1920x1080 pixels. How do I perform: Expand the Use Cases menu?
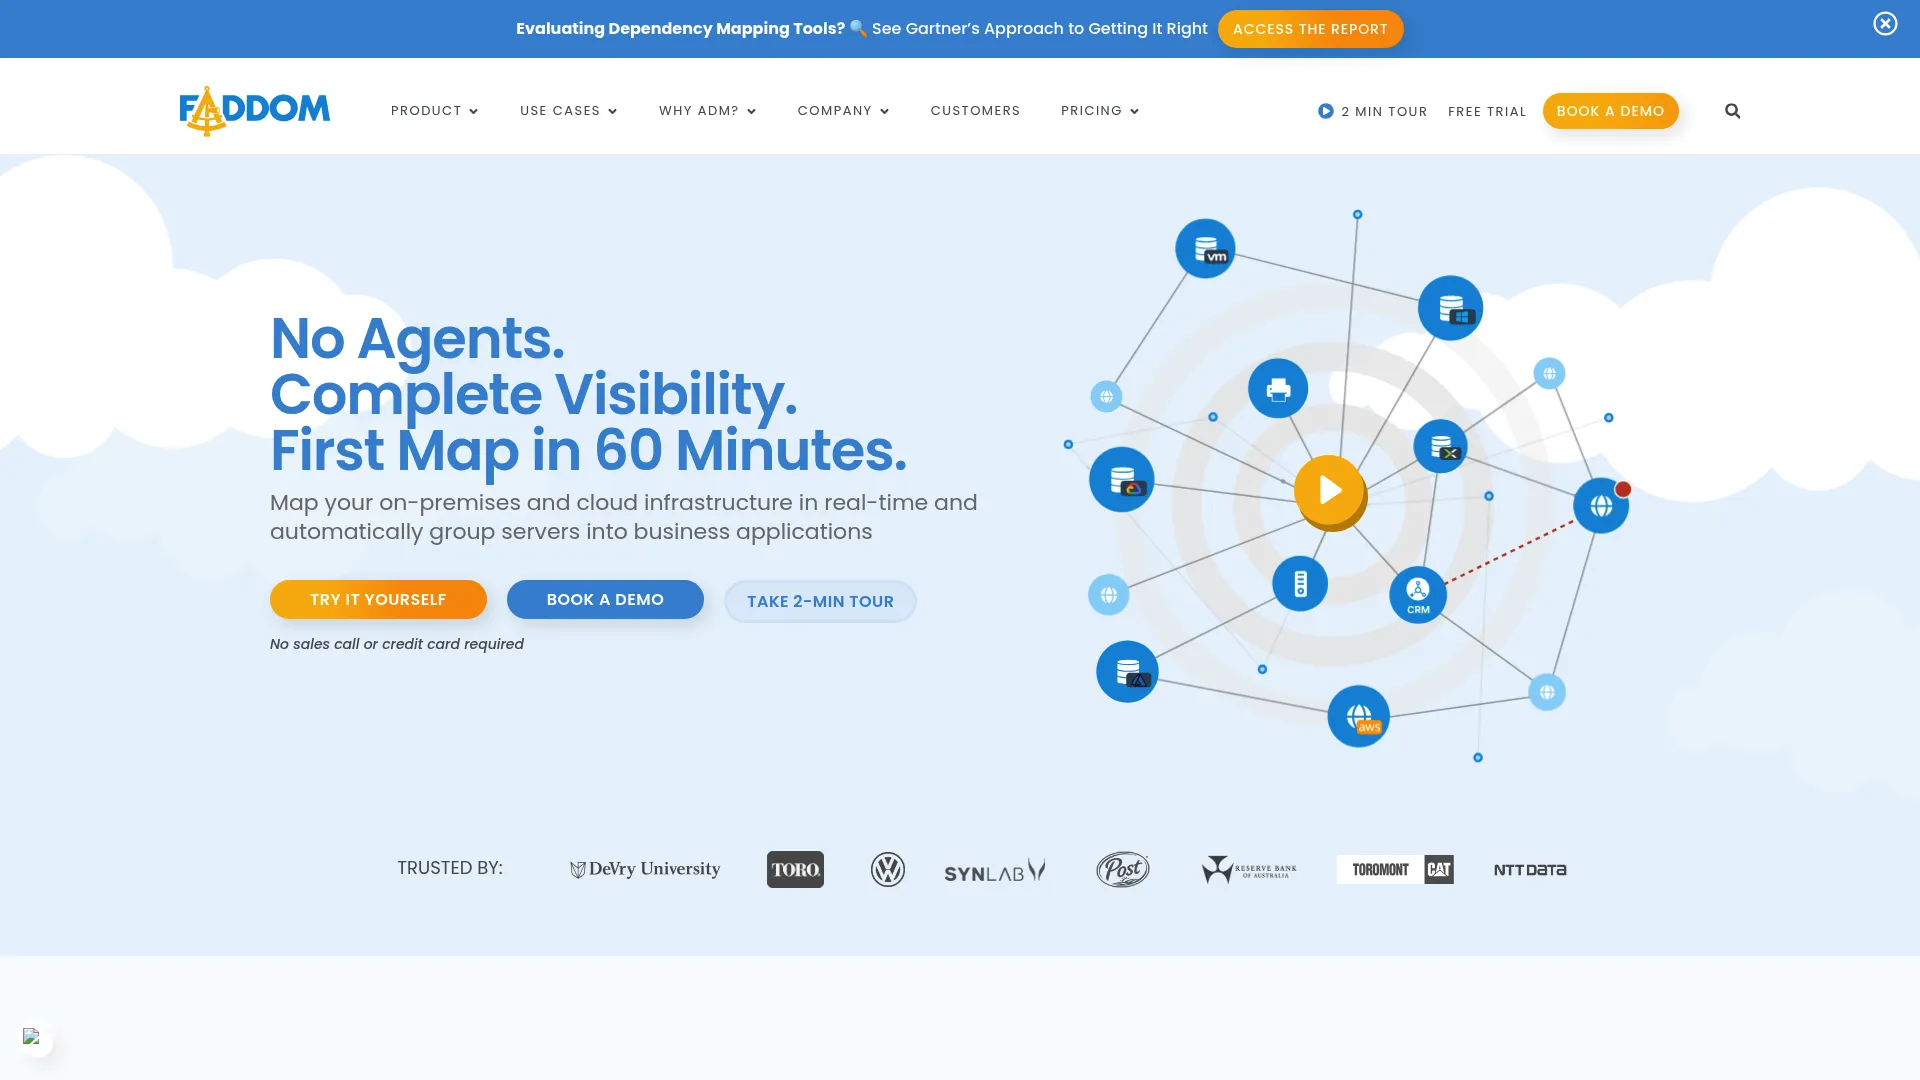(568, 111)
